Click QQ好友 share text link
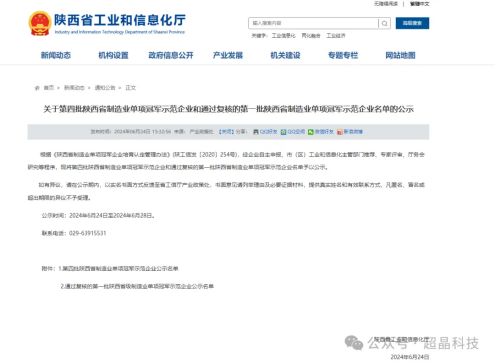 tap(268, 132)
